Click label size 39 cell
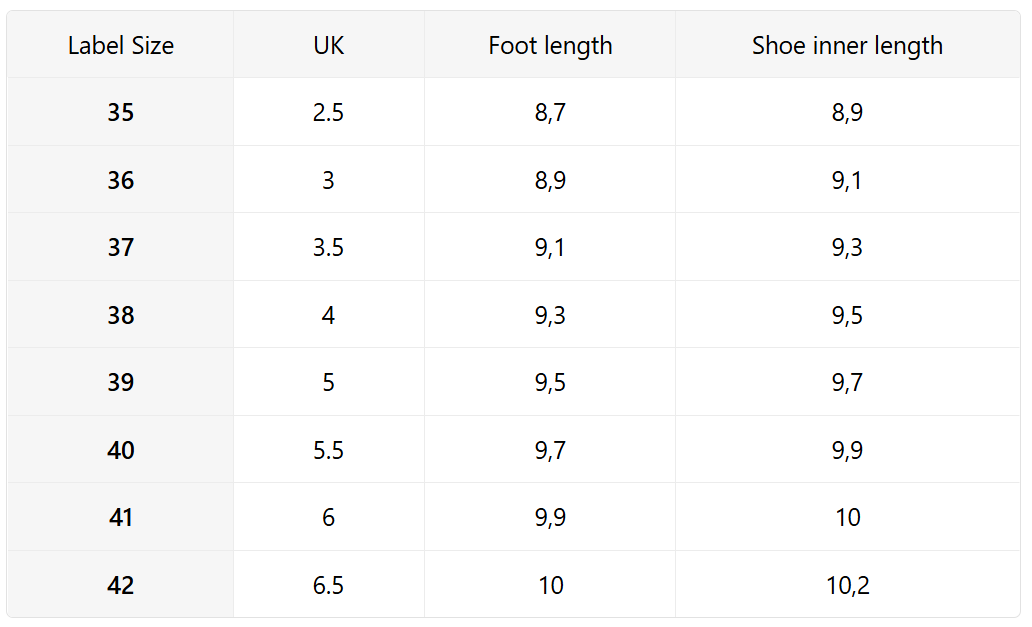Image resolution: width=1032 pixels, height=627 pixels. pos(121,383)
